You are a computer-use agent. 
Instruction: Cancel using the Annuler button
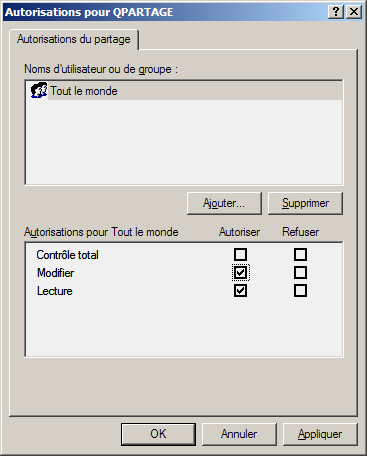(x=239, y=434)
